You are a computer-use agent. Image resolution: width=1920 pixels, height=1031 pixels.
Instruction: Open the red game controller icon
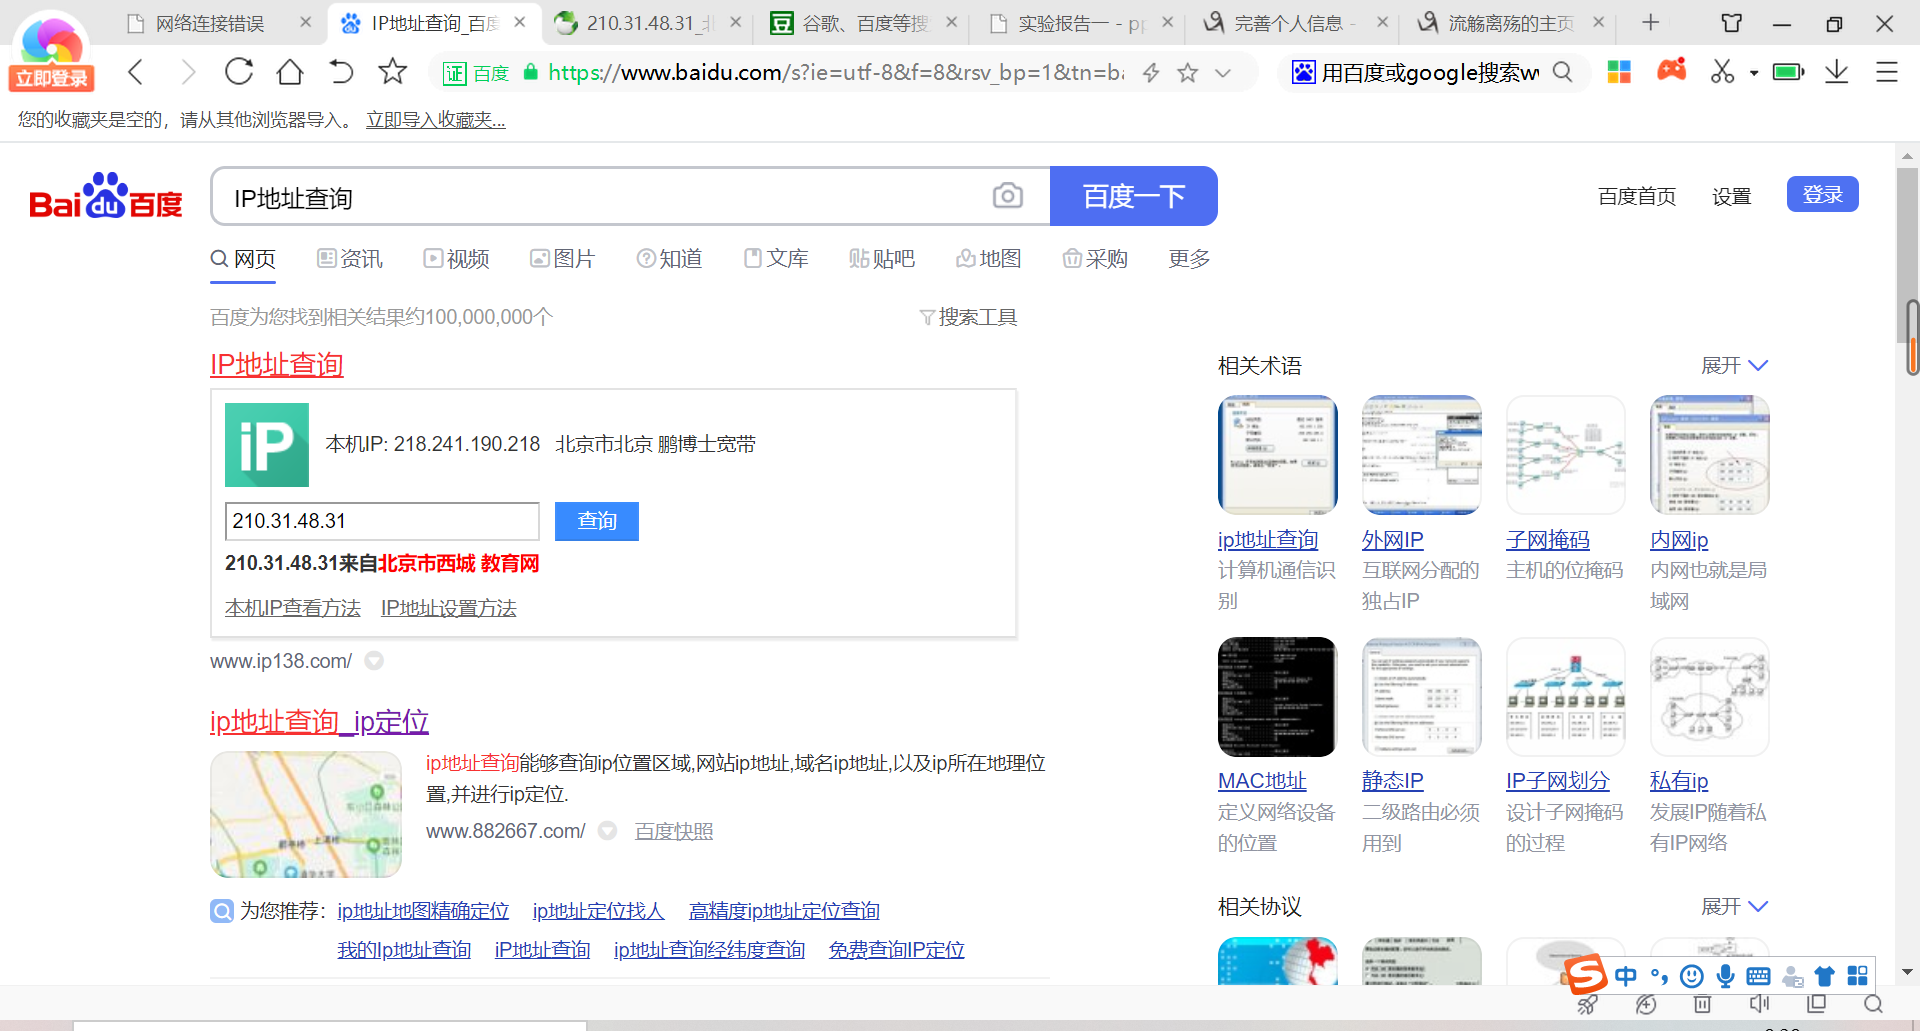point(1672,70)
